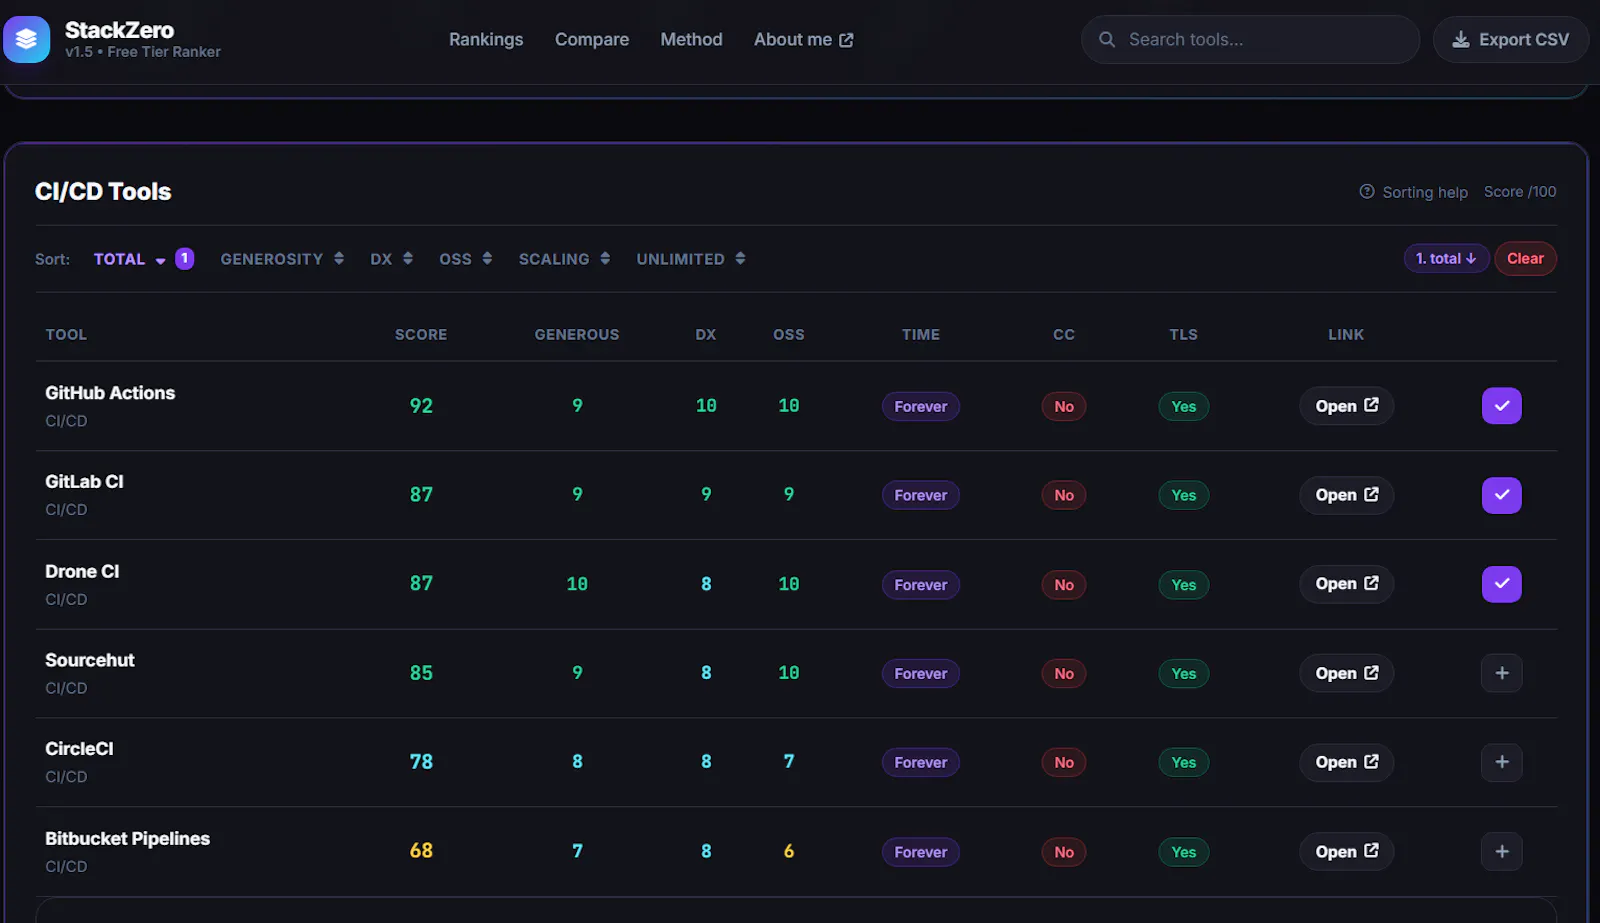This screenshot has width=1600, height=923.
Task: Add CircleCI to comparison
Action: pyautogui.click(x=1502, y=762)
